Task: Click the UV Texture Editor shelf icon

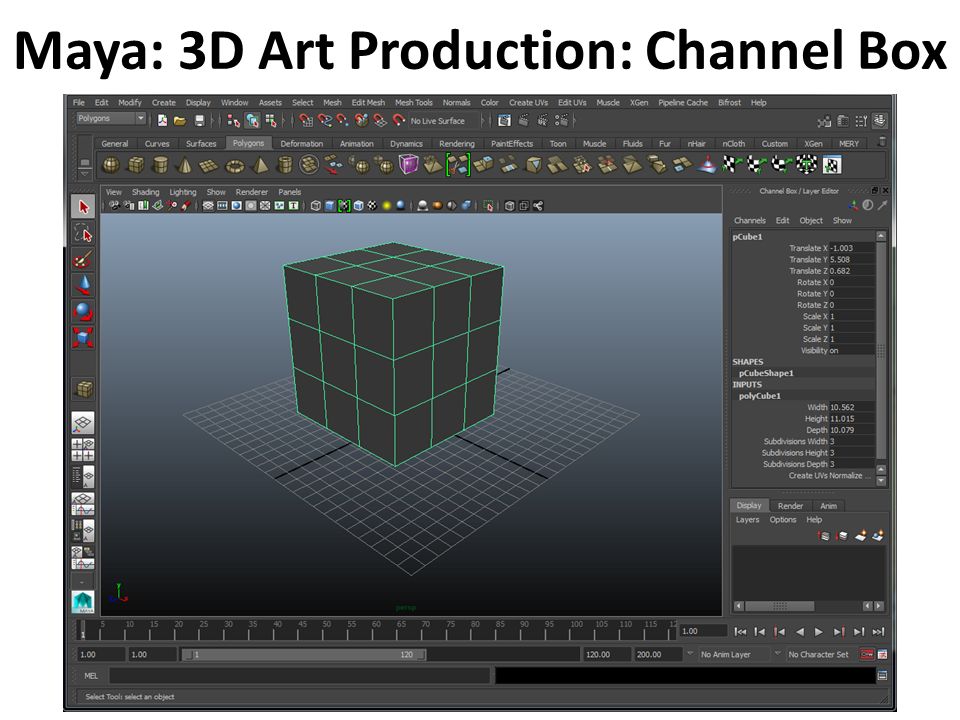Action: pyautogui.click(x=831, y=165)
